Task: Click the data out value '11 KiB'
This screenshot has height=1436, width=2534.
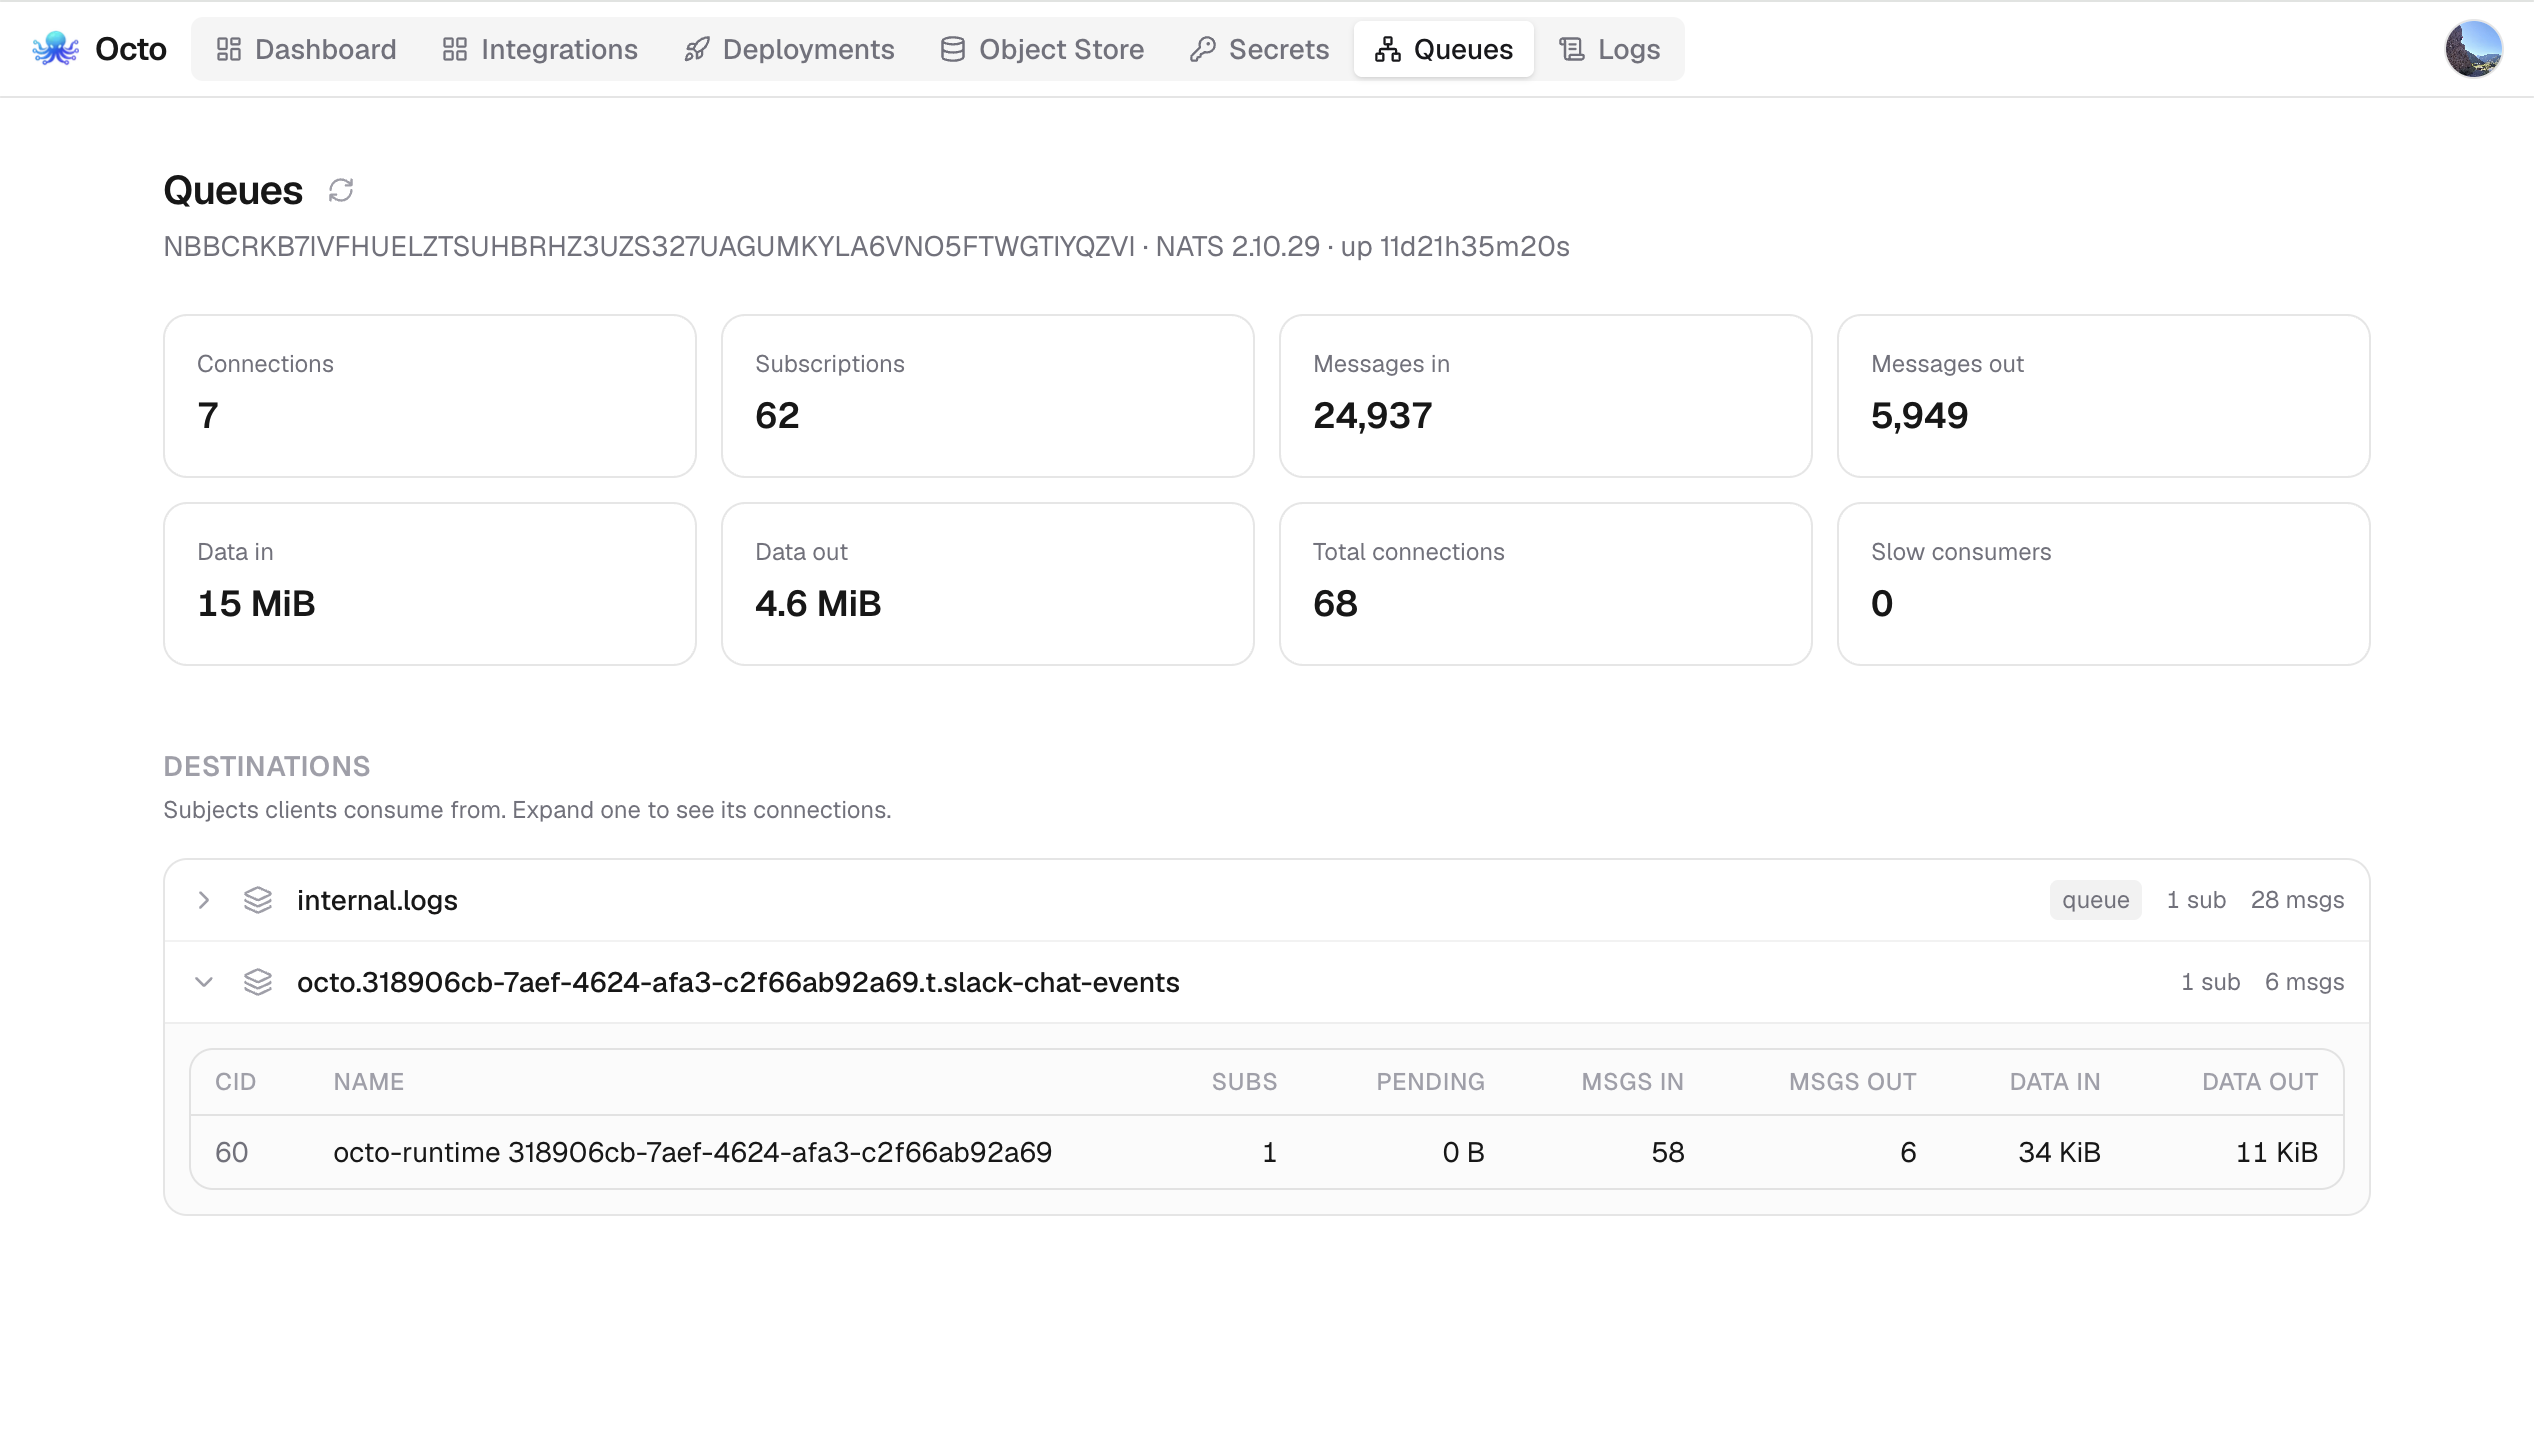Action: coord(2277,1152)
